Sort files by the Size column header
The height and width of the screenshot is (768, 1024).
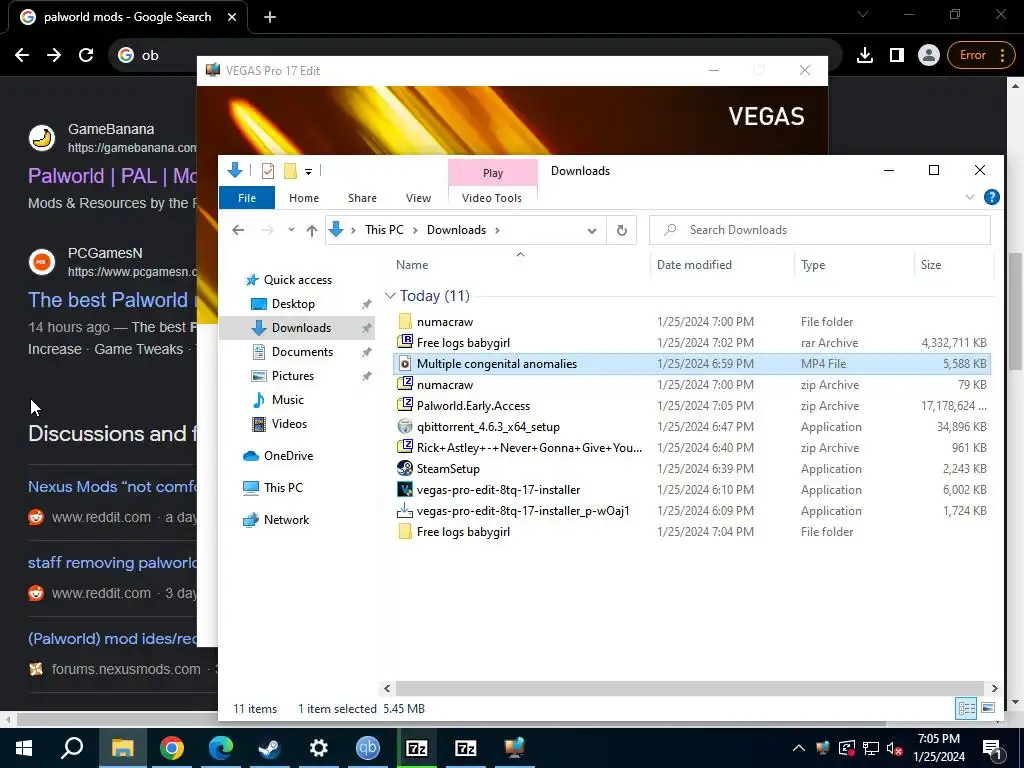coord(931,264)
